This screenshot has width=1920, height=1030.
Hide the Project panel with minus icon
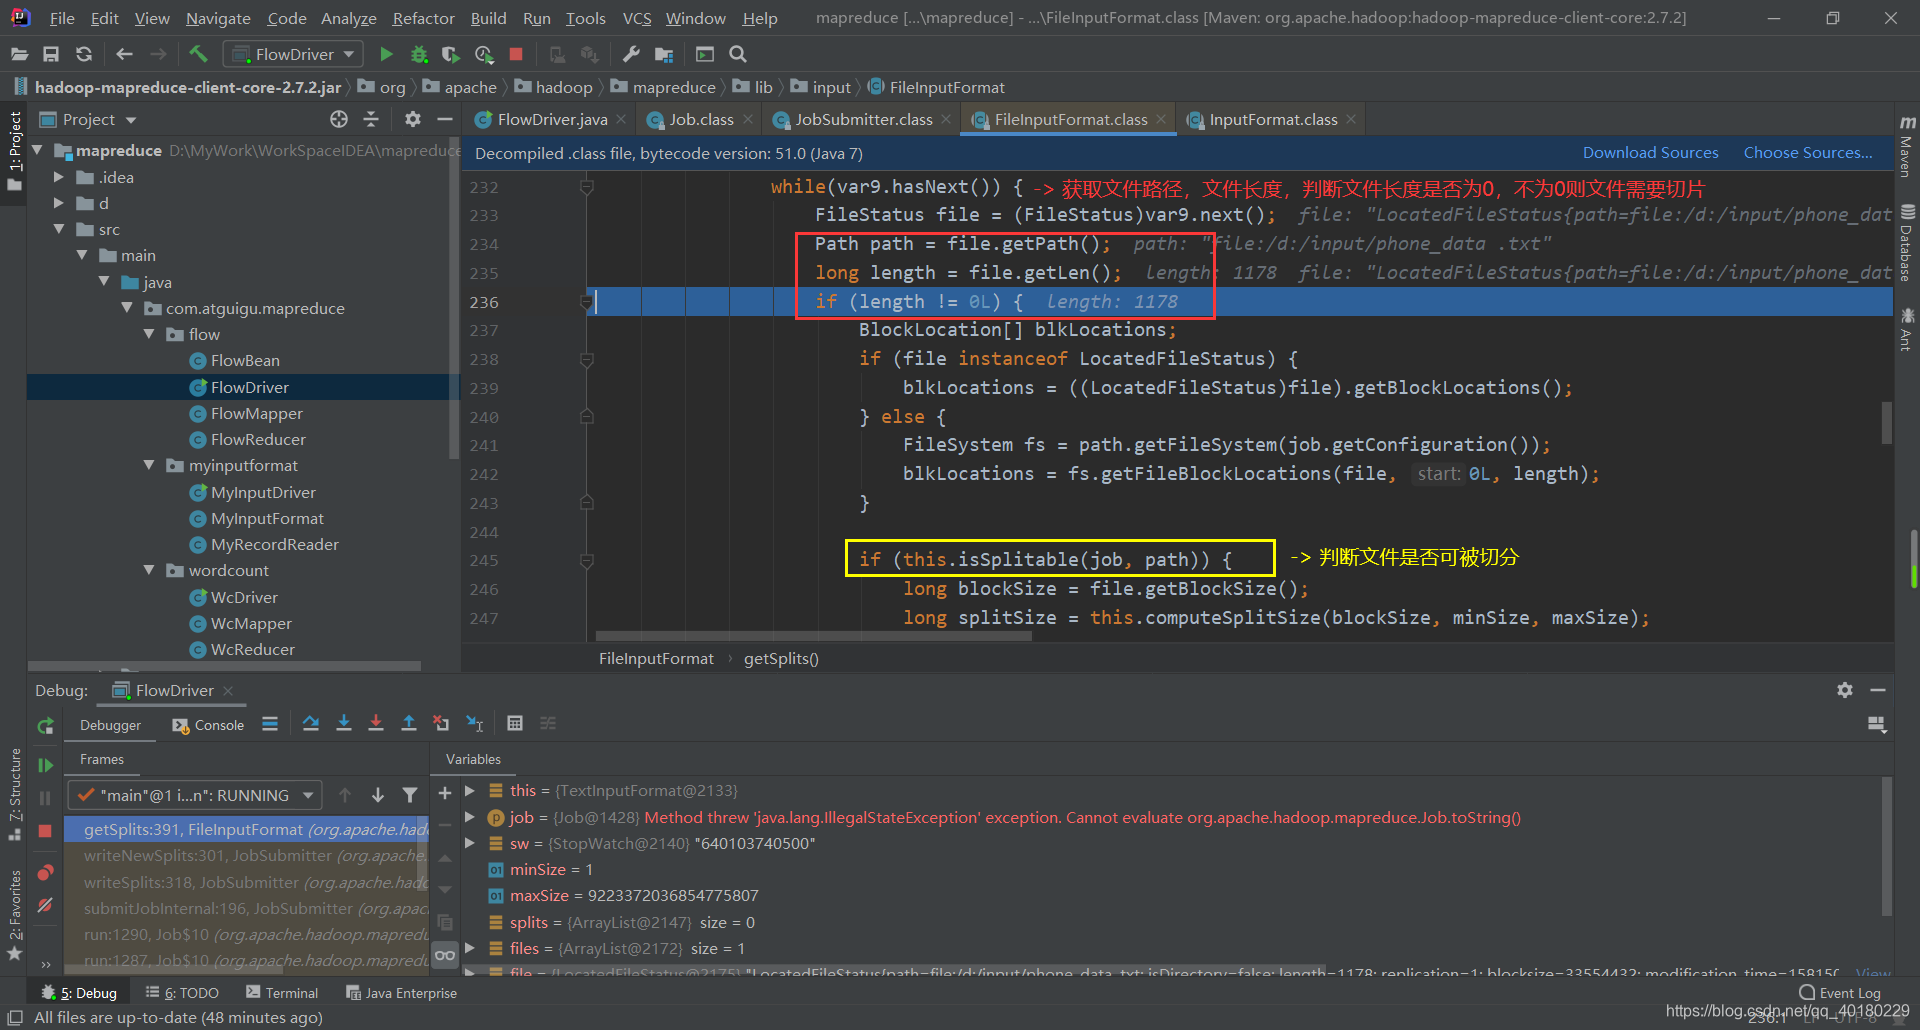(445, 119)
